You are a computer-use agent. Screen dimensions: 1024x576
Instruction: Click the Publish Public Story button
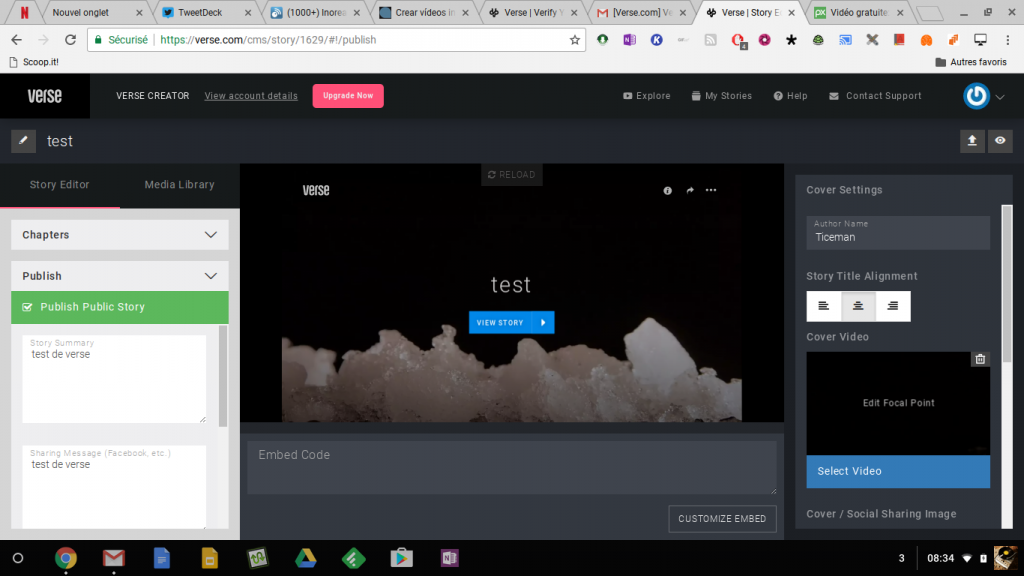120,308
